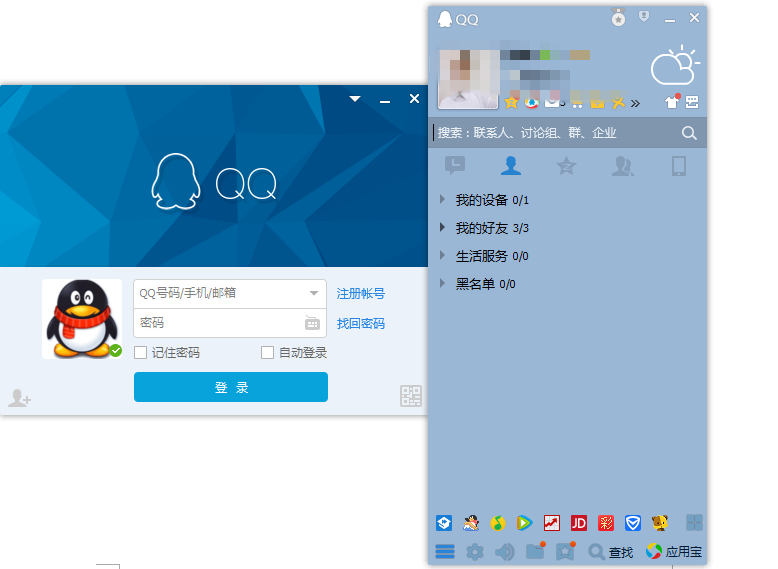Change online status green badge on penguin avatar
Image resolution: width=778 pixels, height=569 pixels.
coord(116,351)
